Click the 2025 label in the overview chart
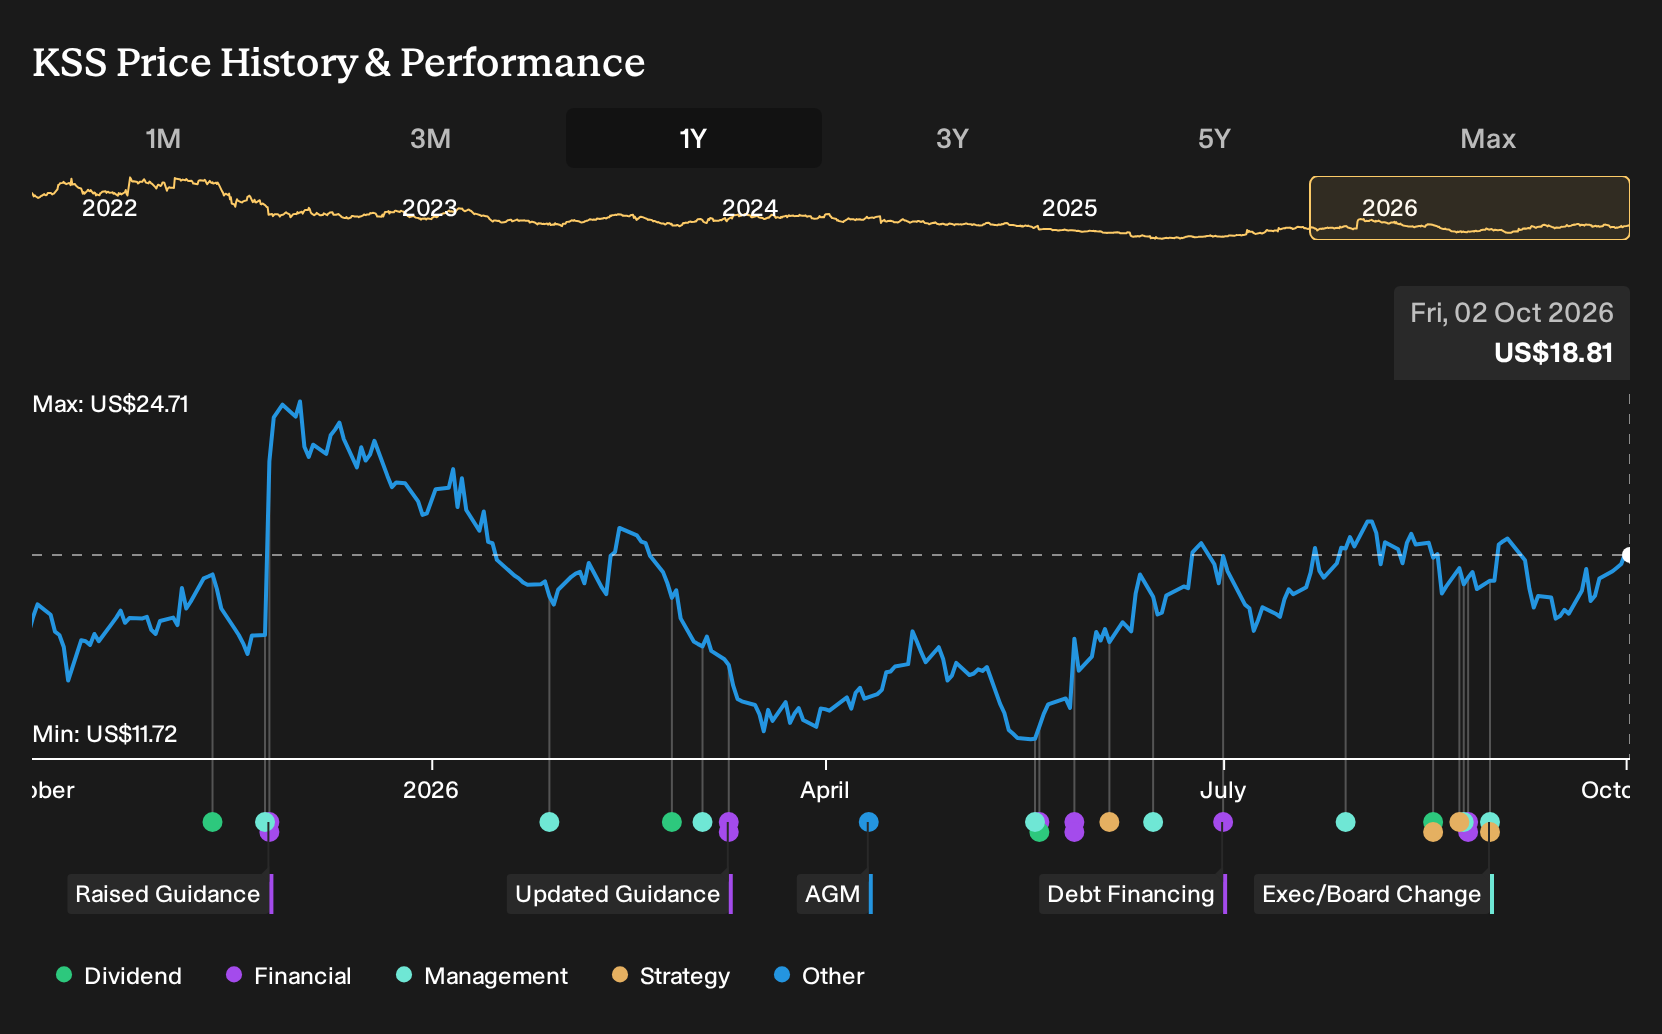This screenshot has width=1662, height=1034. [x=1070, y=208]
